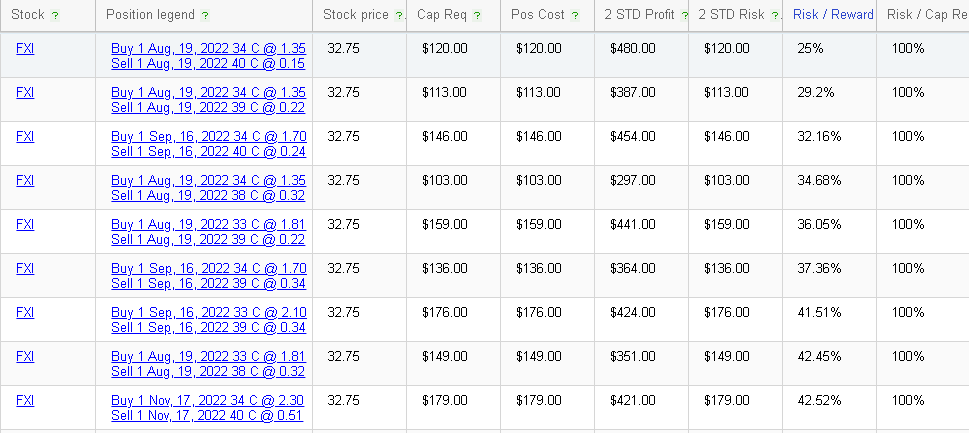Sort table by Risk / Reward column

833,15
